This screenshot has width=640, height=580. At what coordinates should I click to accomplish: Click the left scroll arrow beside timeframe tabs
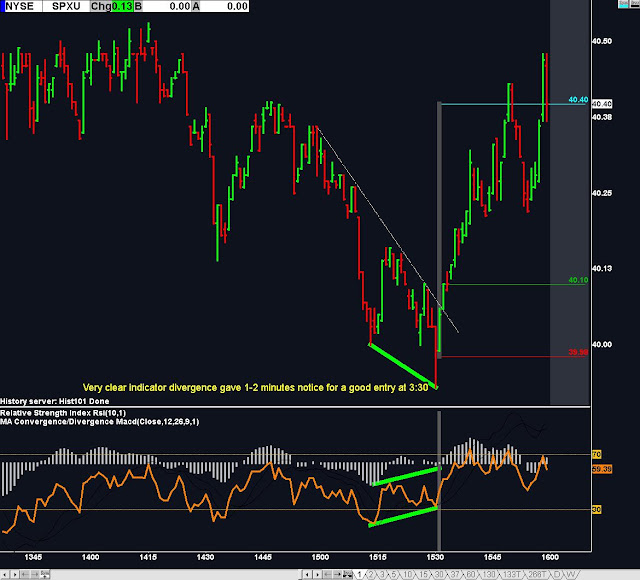pos(307,574)
